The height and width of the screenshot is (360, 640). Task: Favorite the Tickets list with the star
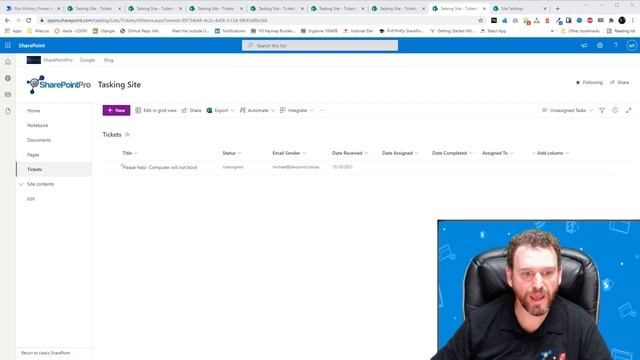coord(127,134)
